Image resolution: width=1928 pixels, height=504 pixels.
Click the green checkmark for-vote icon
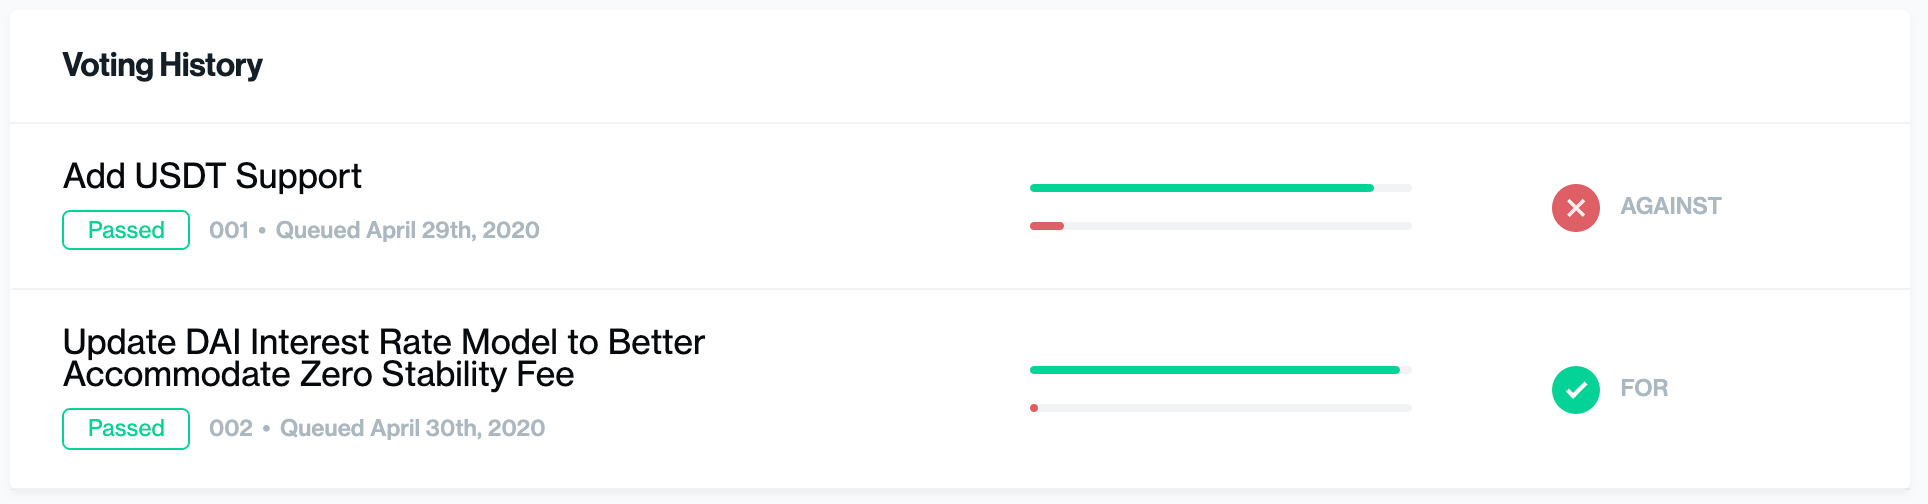tap(1575, 390)
